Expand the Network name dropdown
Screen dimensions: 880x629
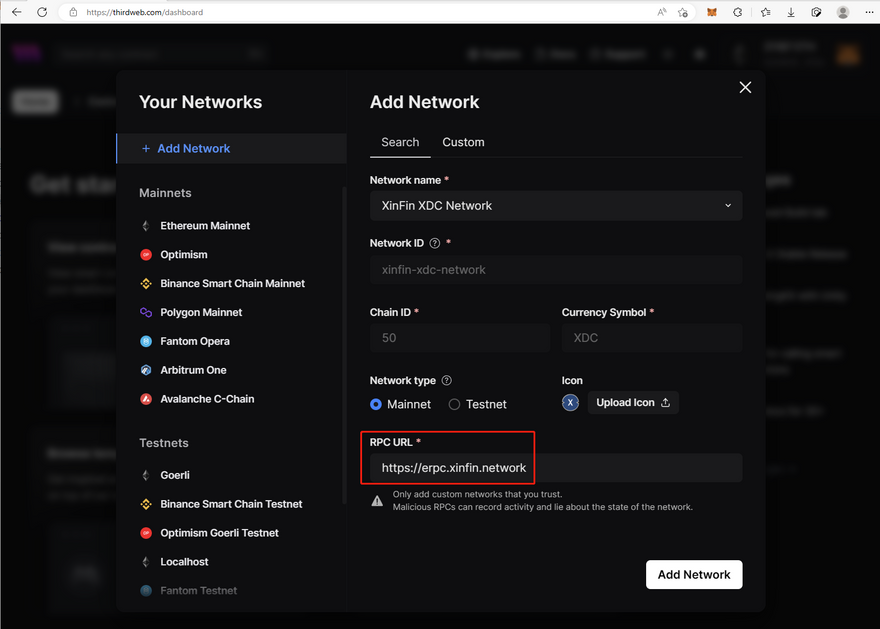pyautogui.click(x=556, y=205)
